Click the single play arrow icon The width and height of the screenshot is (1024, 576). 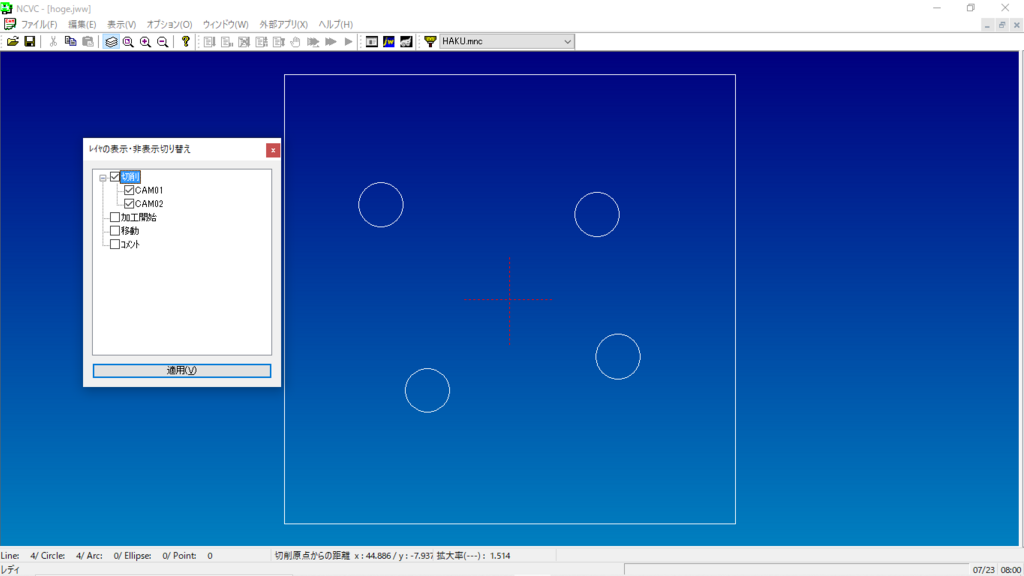348,41
